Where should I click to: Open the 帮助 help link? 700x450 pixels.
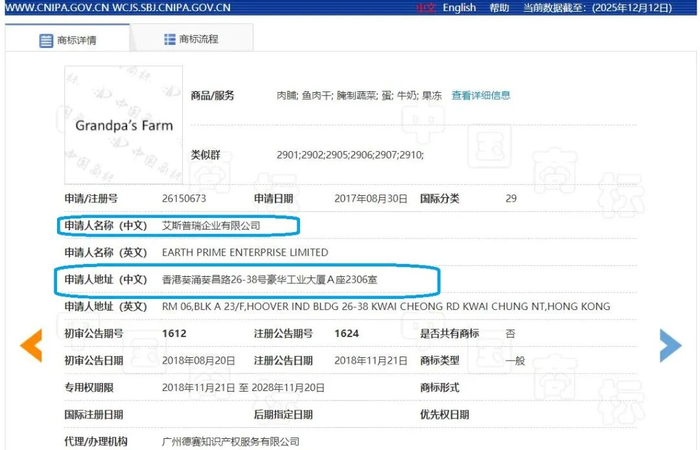pyautogui.click(x=499, y=8)
